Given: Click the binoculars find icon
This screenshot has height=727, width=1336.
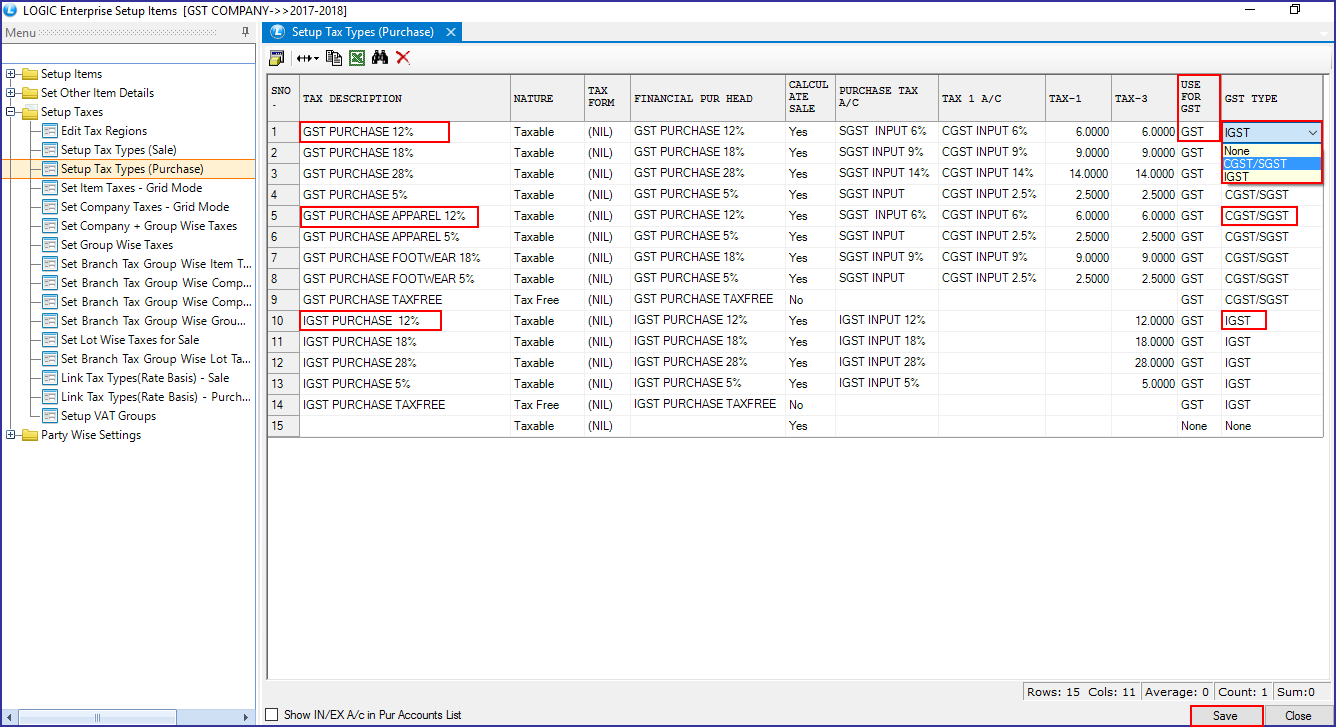Looking at the screenshot, I should [x=380, y=58].
